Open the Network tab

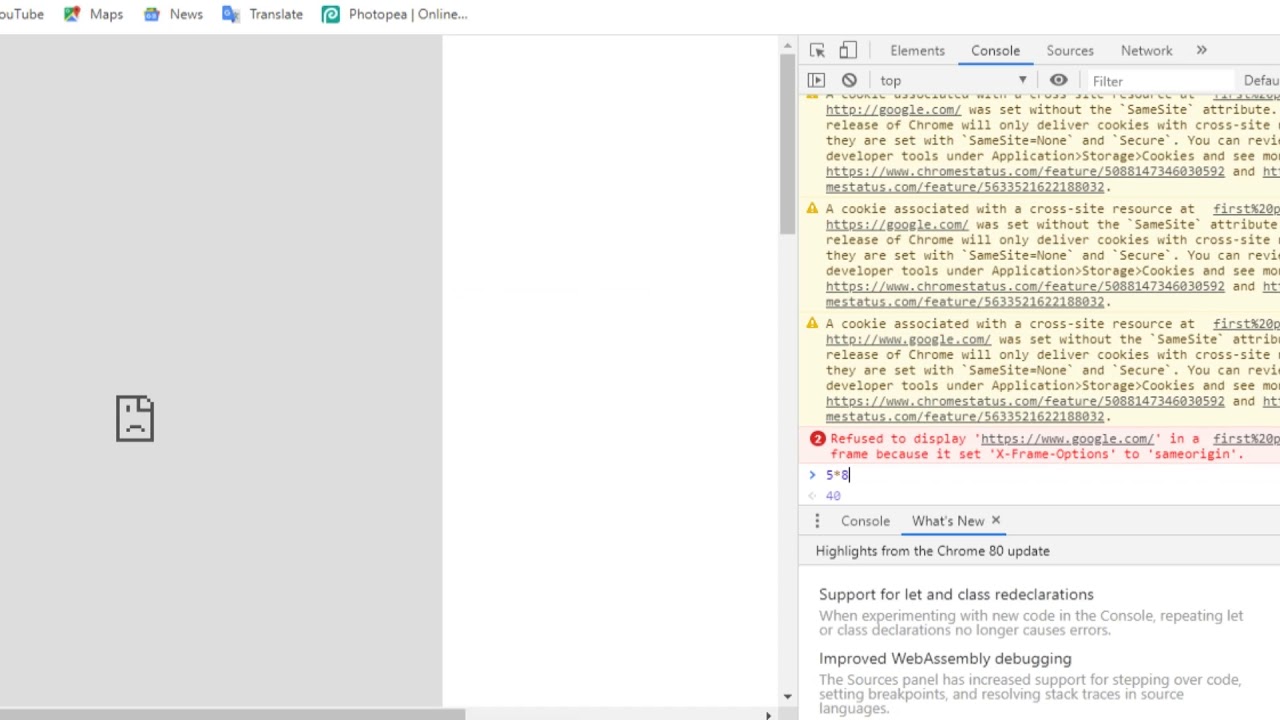[1146, 50]
